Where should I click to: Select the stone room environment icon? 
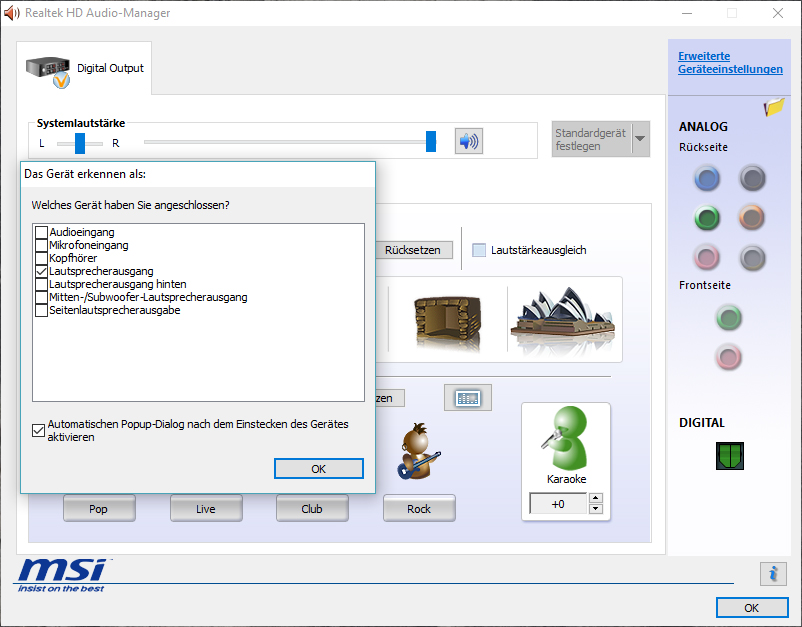click(448, 322)
